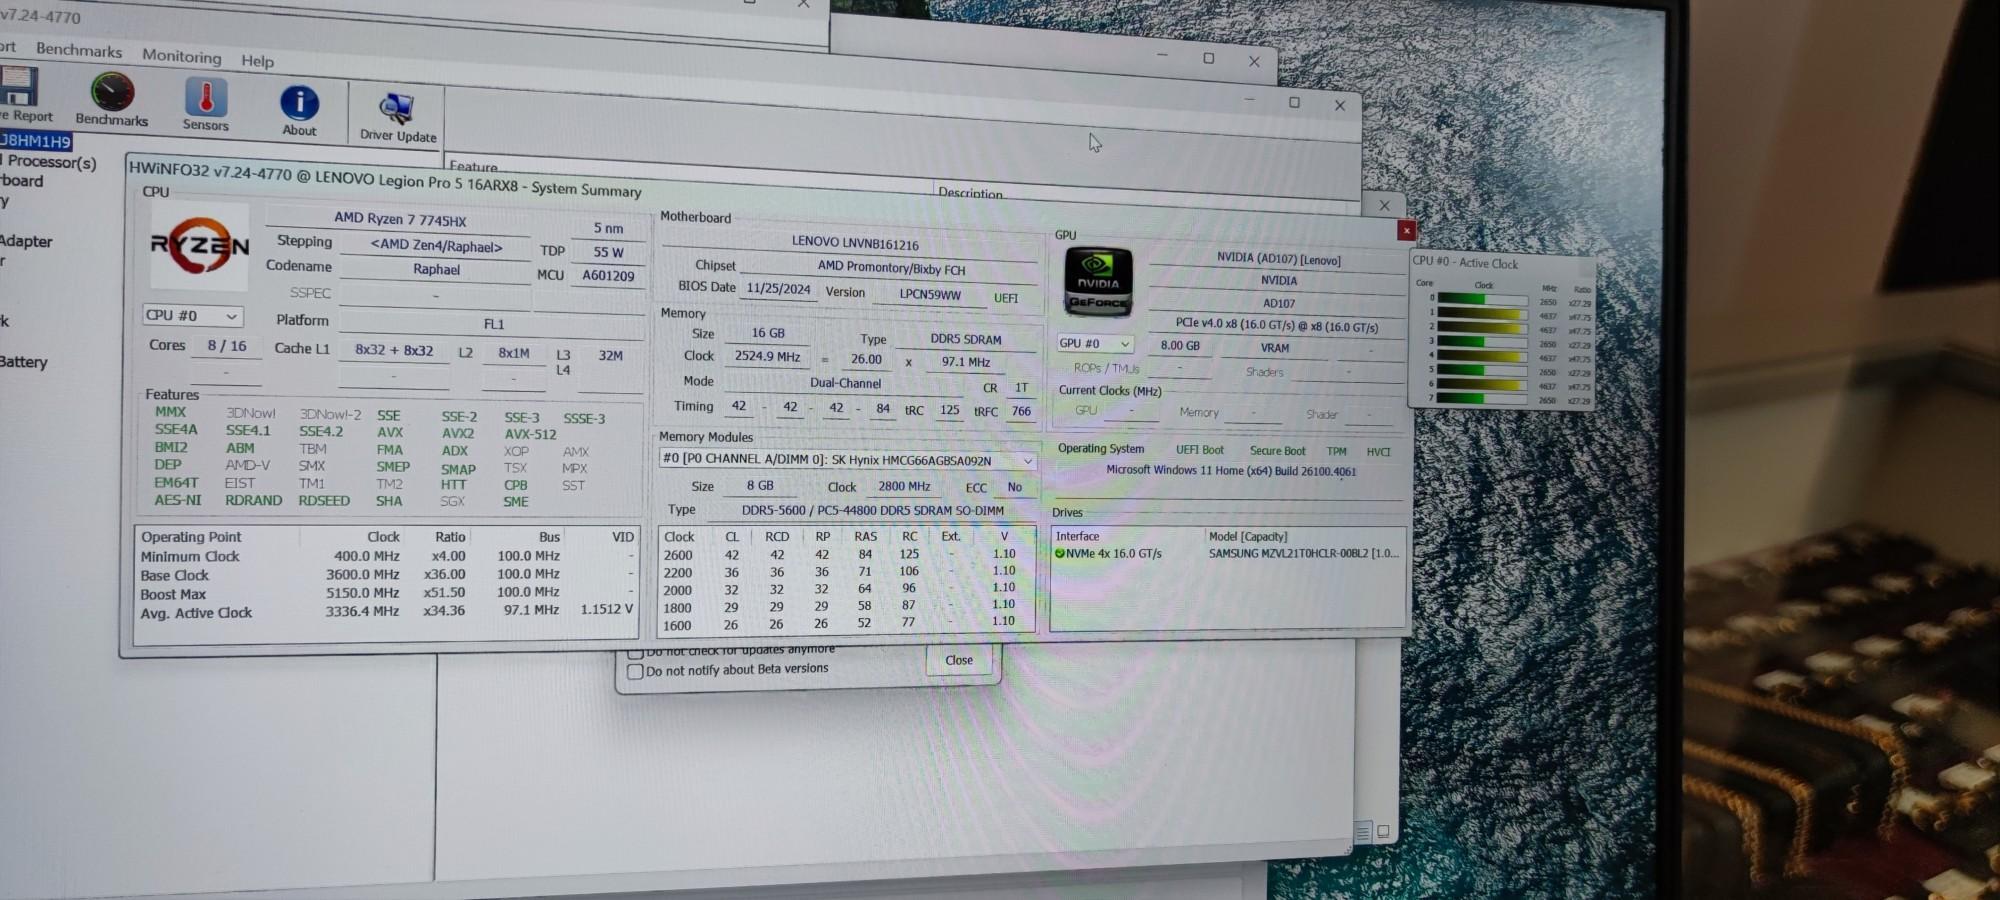Click the Raphael codename value
This screenshot has width=2000, height=900.
tap(436, 270)
